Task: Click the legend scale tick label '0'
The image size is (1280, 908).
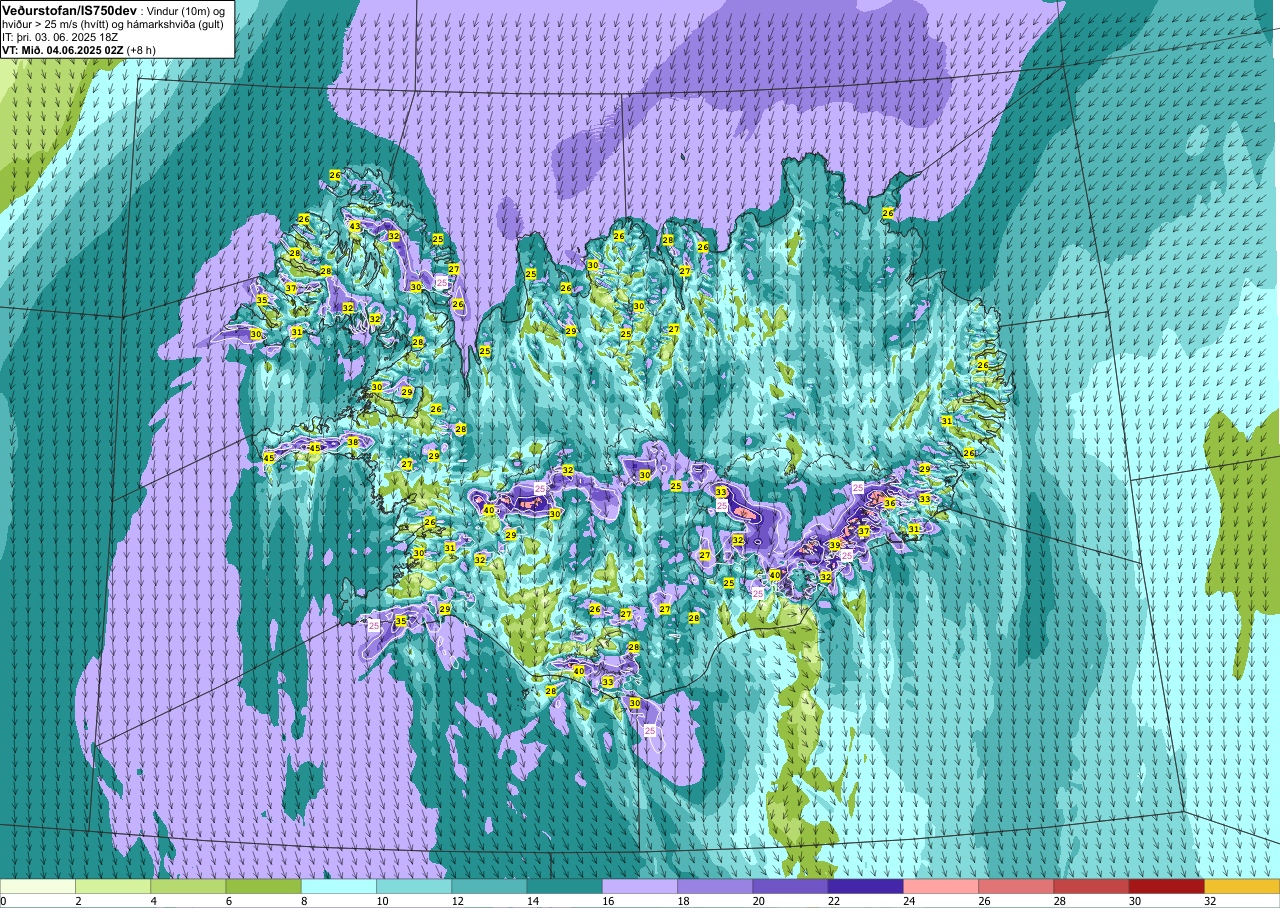Action: pos(4,901)
